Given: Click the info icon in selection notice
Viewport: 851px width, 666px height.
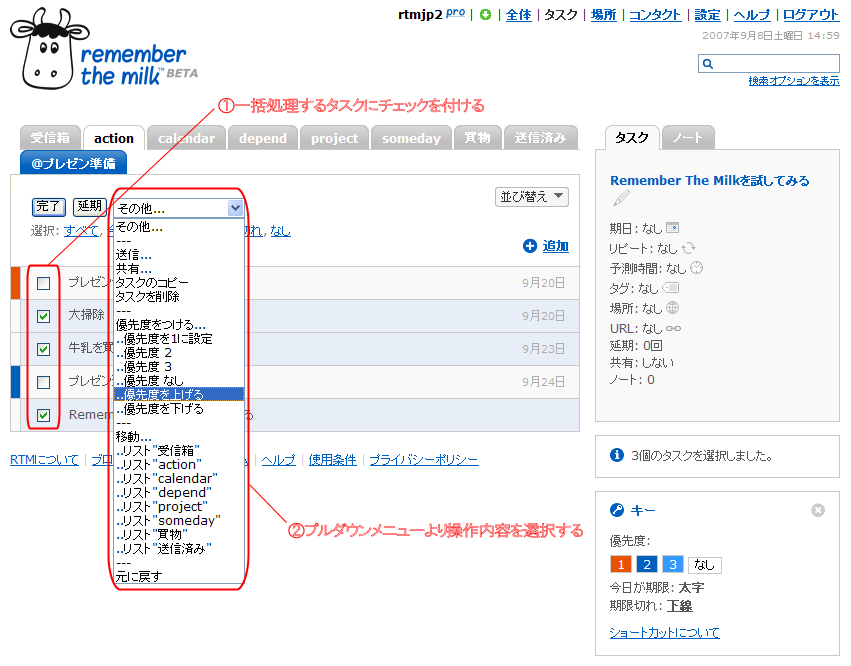Looking at the screenshot, I should 617,455.
